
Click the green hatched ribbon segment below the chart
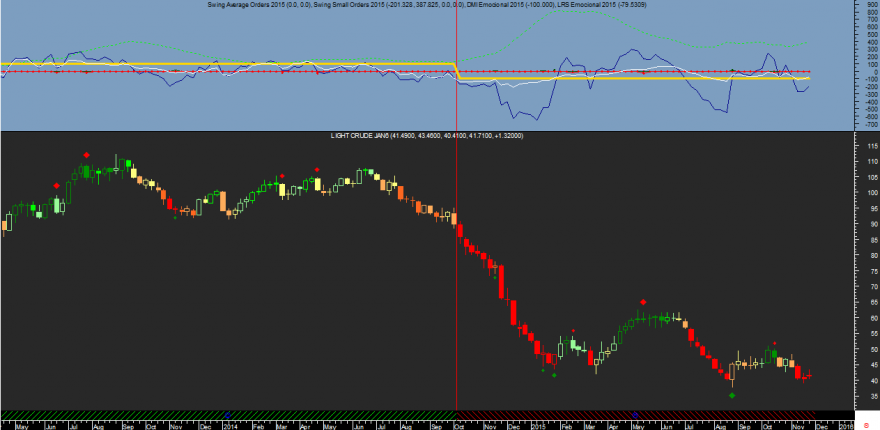click(228, 414)
